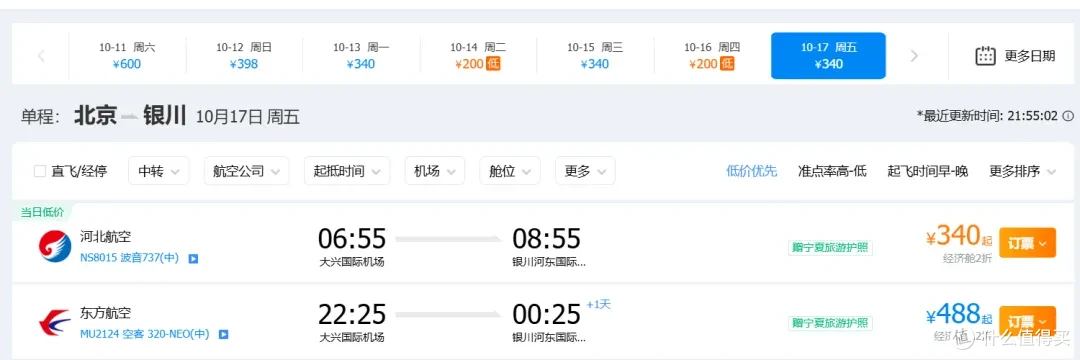Click the info icon next to NS8015 波音737(中)

tap(194, 259)
